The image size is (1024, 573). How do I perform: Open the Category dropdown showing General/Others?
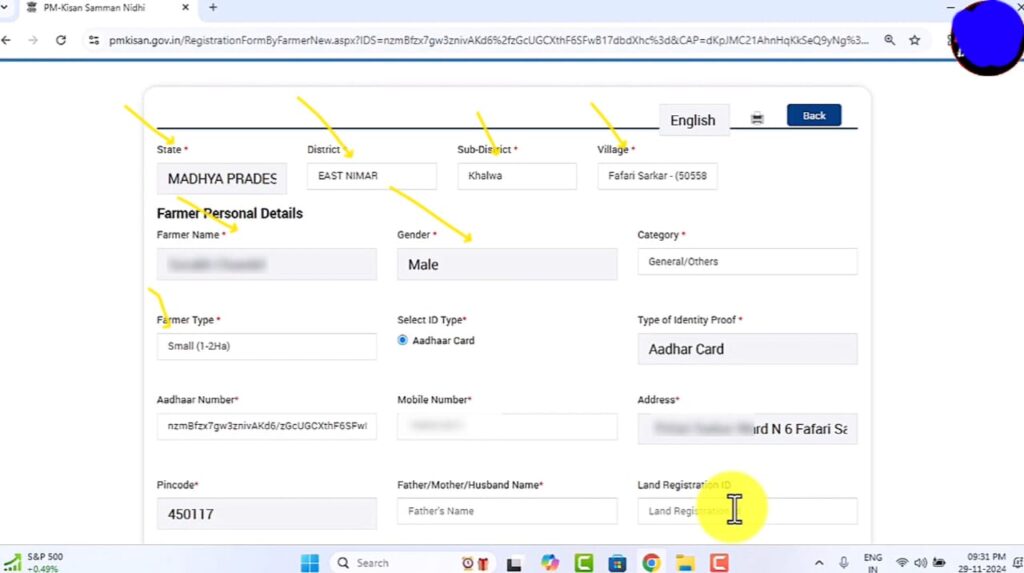click(746, 261)
